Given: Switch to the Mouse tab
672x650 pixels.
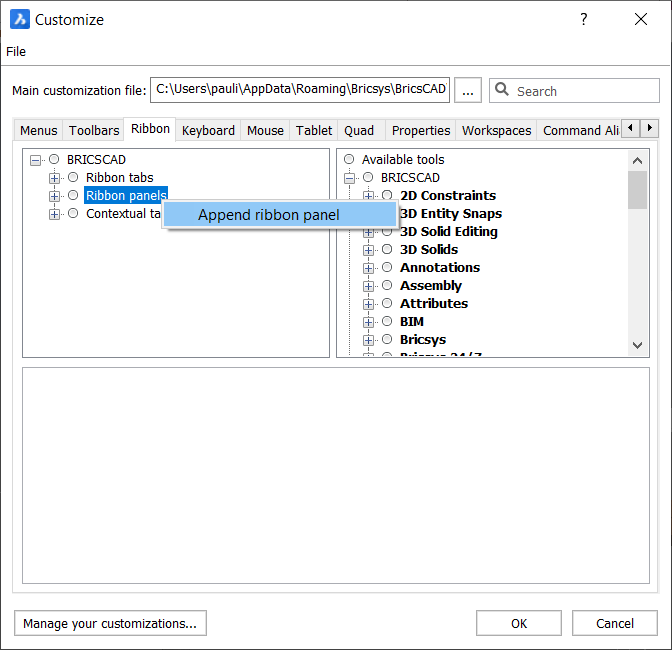Looking at the screenshot, I should pyautogui.click(x=265, y=130).
